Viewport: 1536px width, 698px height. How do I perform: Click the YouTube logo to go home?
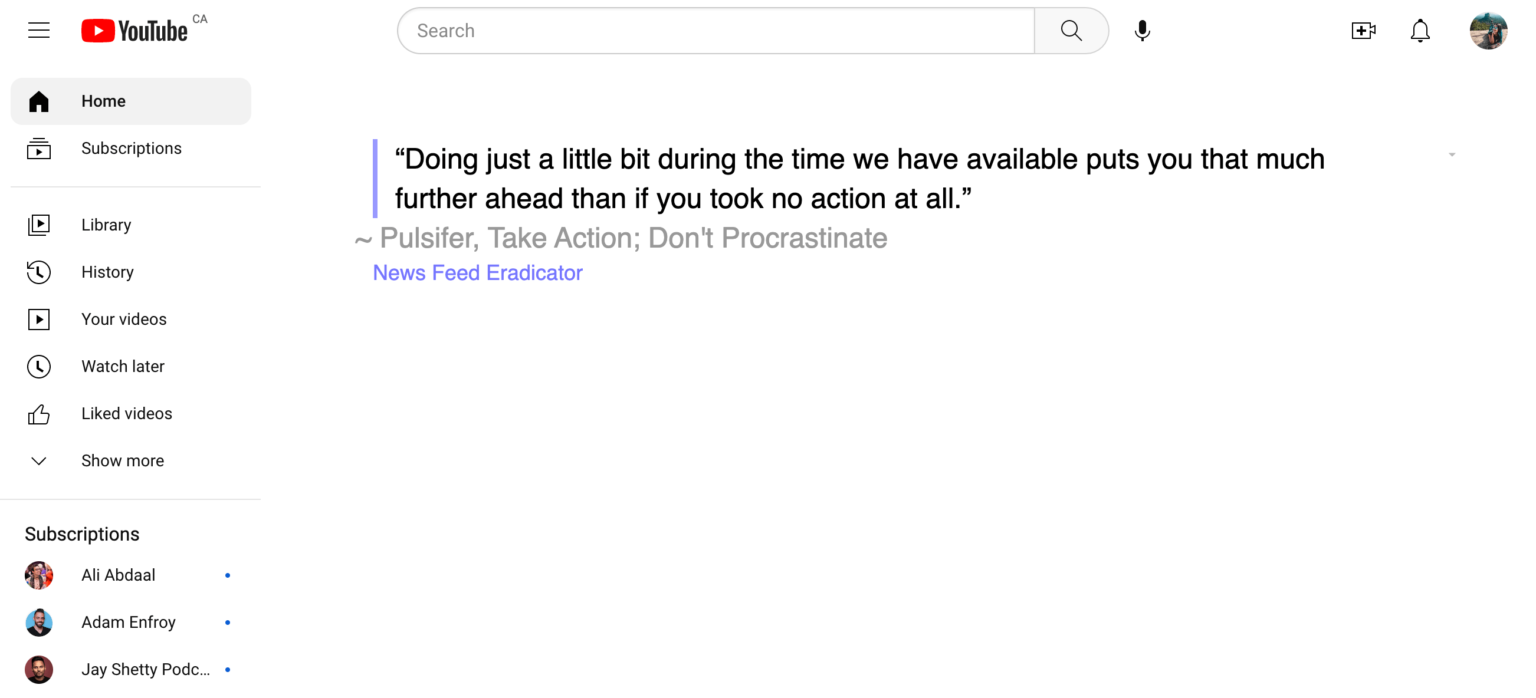point(135,30)
